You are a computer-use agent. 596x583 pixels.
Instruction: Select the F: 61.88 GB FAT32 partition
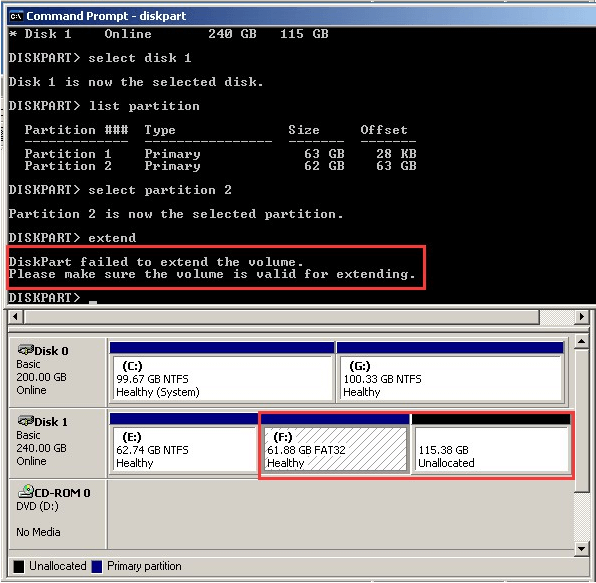(x=335, y=443)
